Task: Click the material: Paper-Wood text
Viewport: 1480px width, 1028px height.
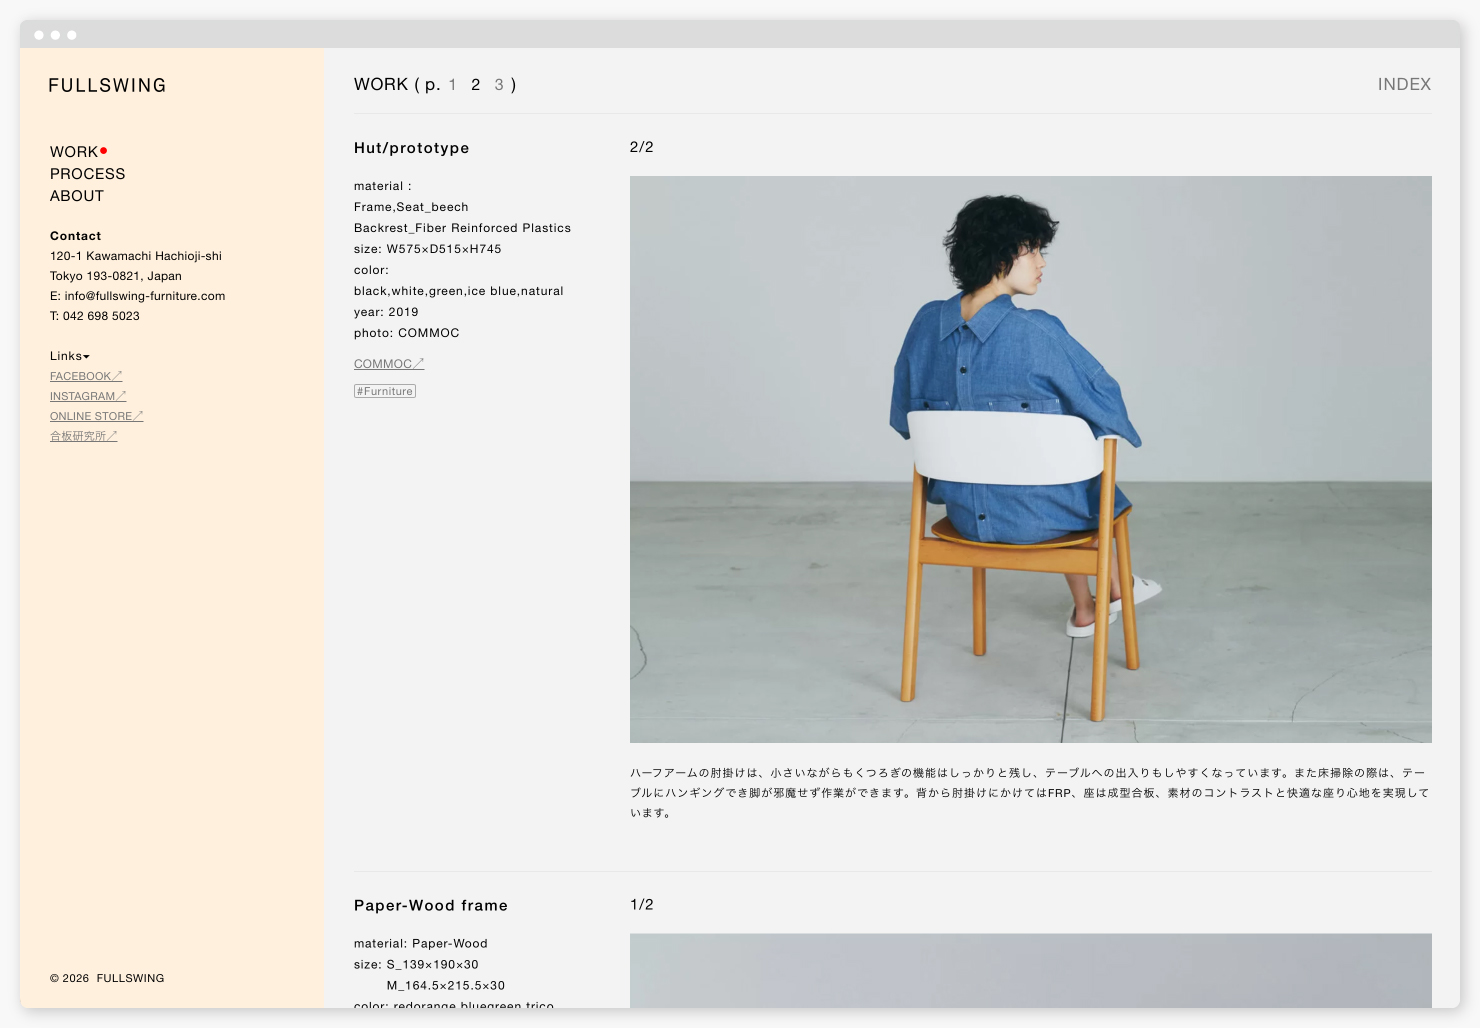Action: pos(421,944)
